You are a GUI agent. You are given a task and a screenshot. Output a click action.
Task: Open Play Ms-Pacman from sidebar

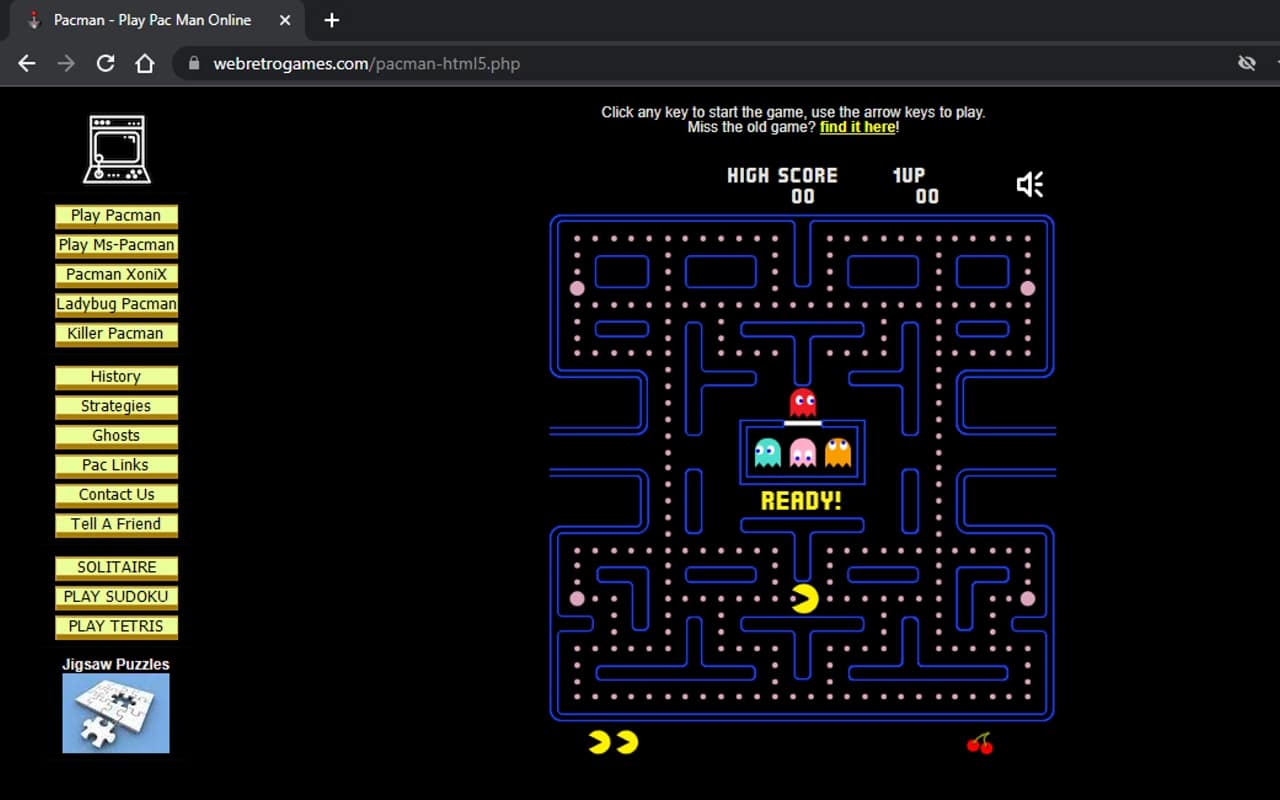point(116,246)
